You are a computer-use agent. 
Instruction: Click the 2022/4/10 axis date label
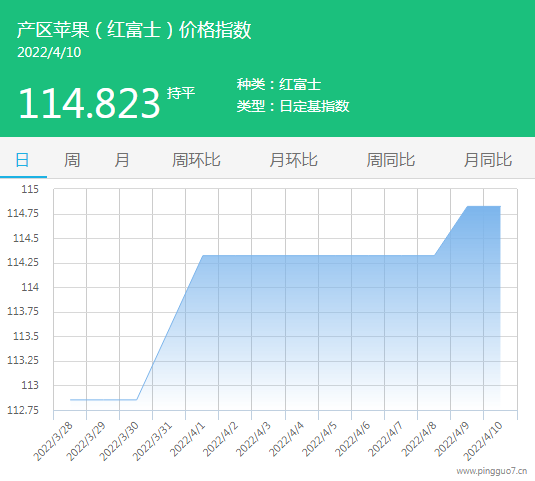click(483, 440)
